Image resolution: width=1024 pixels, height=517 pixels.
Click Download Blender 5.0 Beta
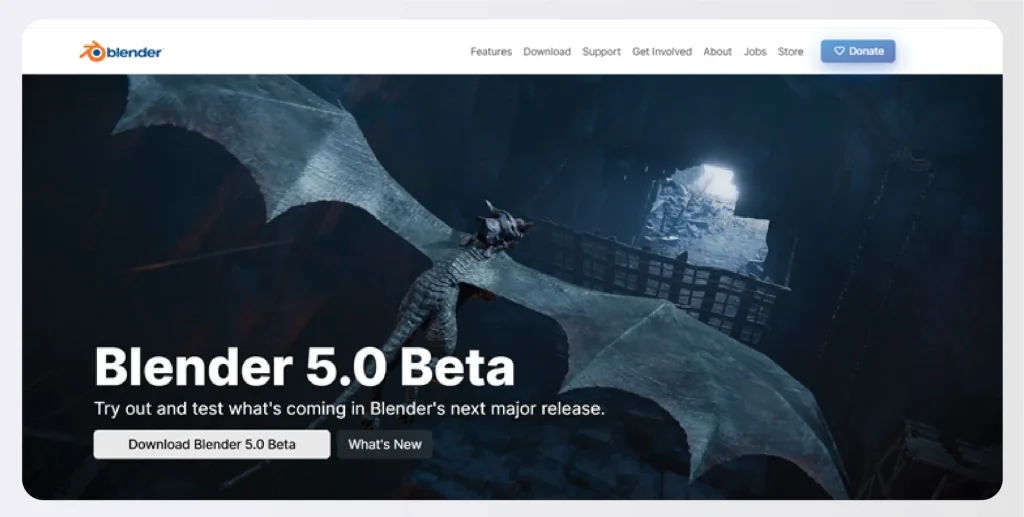pos(212,445)
